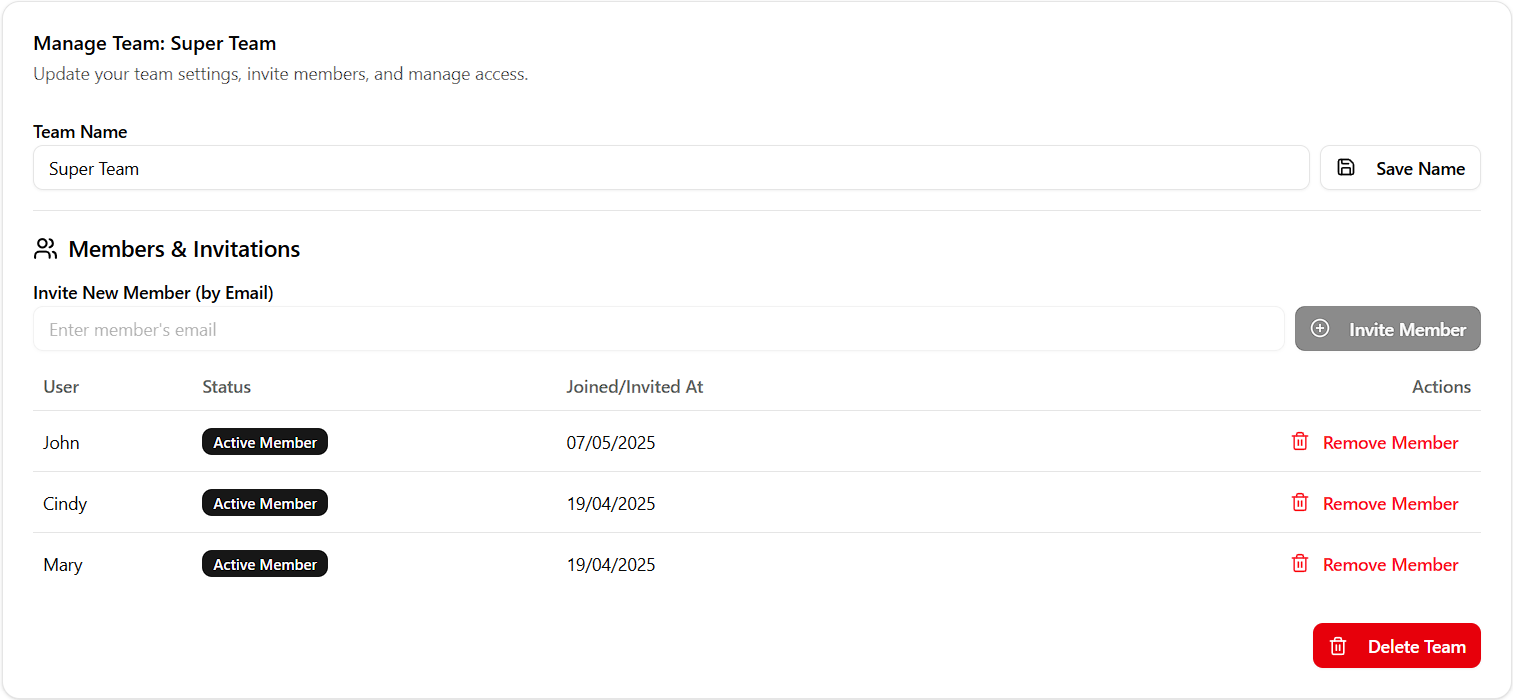The width and height of the screenshot is (1513, 700).
Task: Click trash icon in Mary's row
Action: point(1300,564)
